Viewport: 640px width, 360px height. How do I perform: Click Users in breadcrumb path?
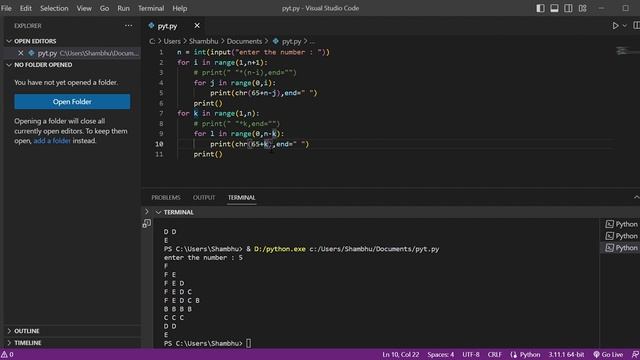[x=172, y=41]
